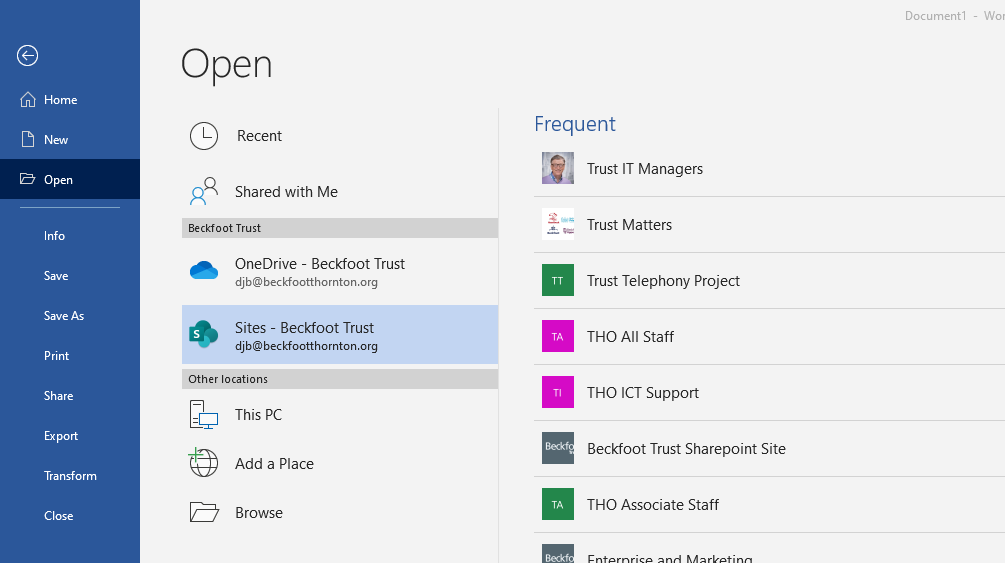Click the magenta TI tile for THO ICT Support

[558, 392]
